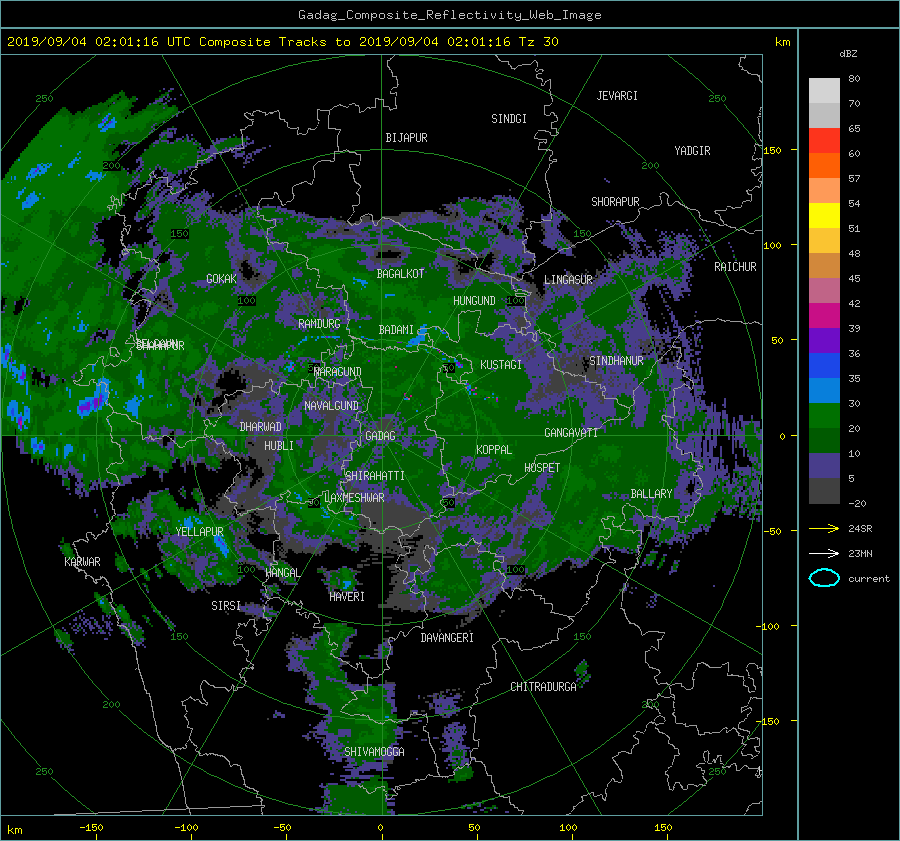This screenshot has width=900, height=841.
Task: Click the LAXMESHWAR city label
Action: (354, 498)
